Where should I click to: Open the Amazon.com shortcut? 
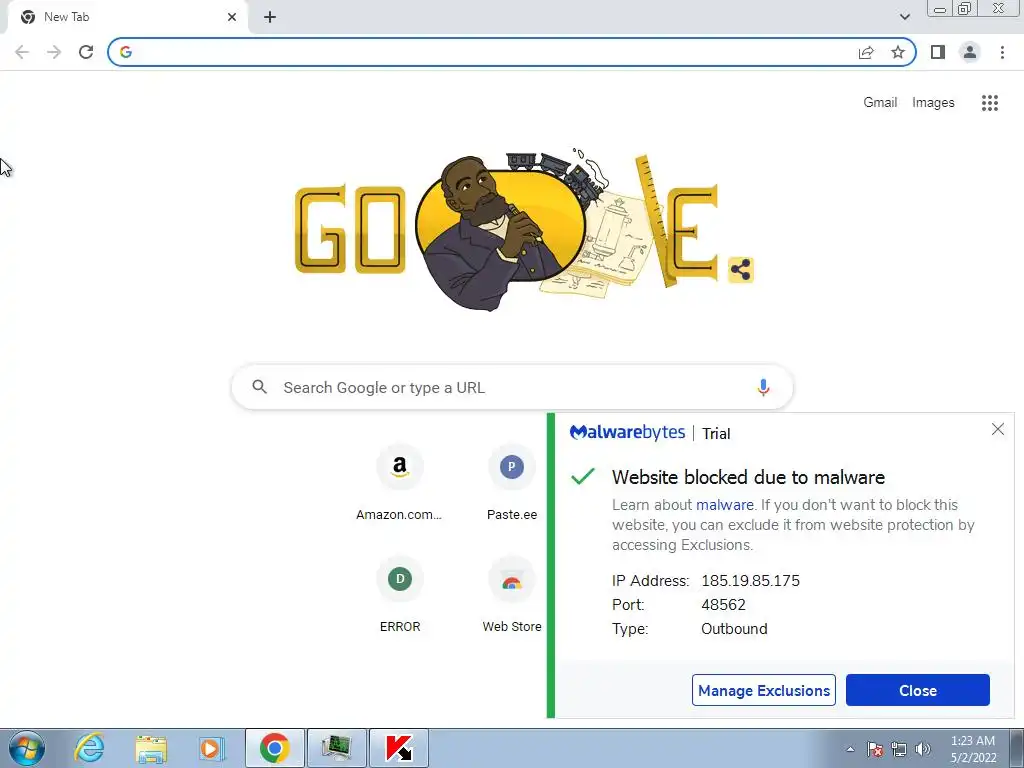coord(399,483)
